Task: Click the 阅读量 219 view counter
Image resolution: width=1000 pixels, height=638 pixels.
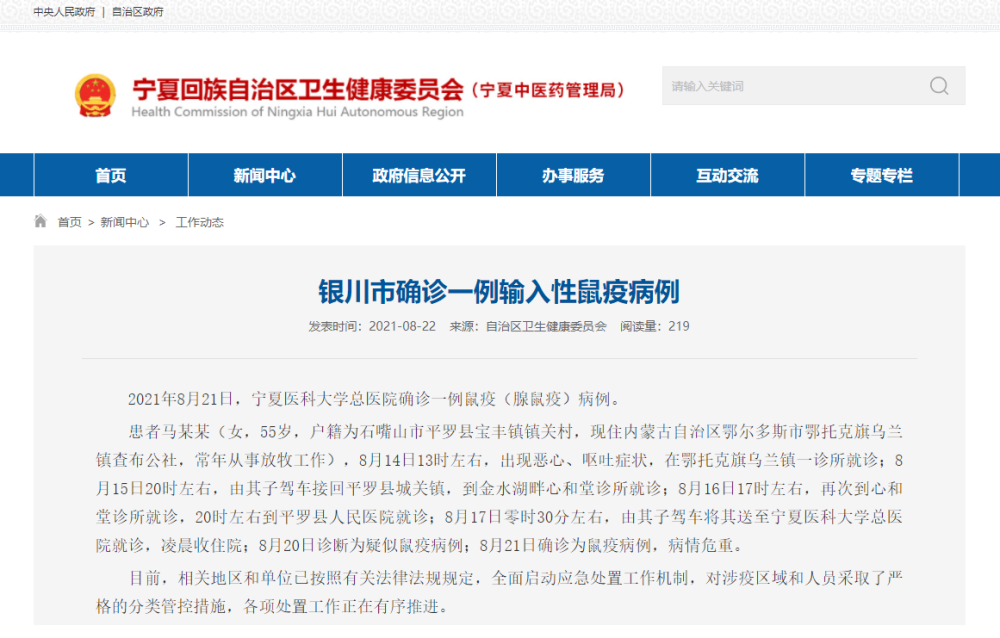Action: [655, 326]
